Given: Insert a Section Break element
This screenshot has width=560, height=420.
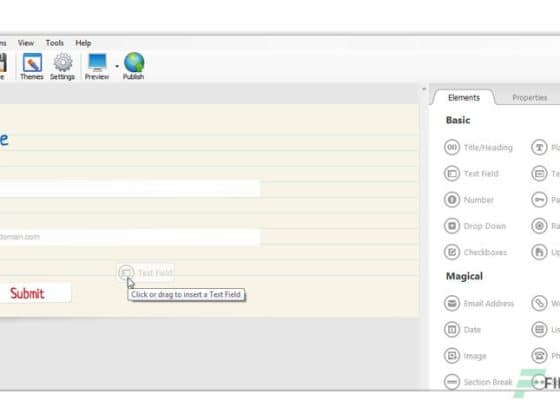Looking at the screenshot, I should [x=478, y=382].
